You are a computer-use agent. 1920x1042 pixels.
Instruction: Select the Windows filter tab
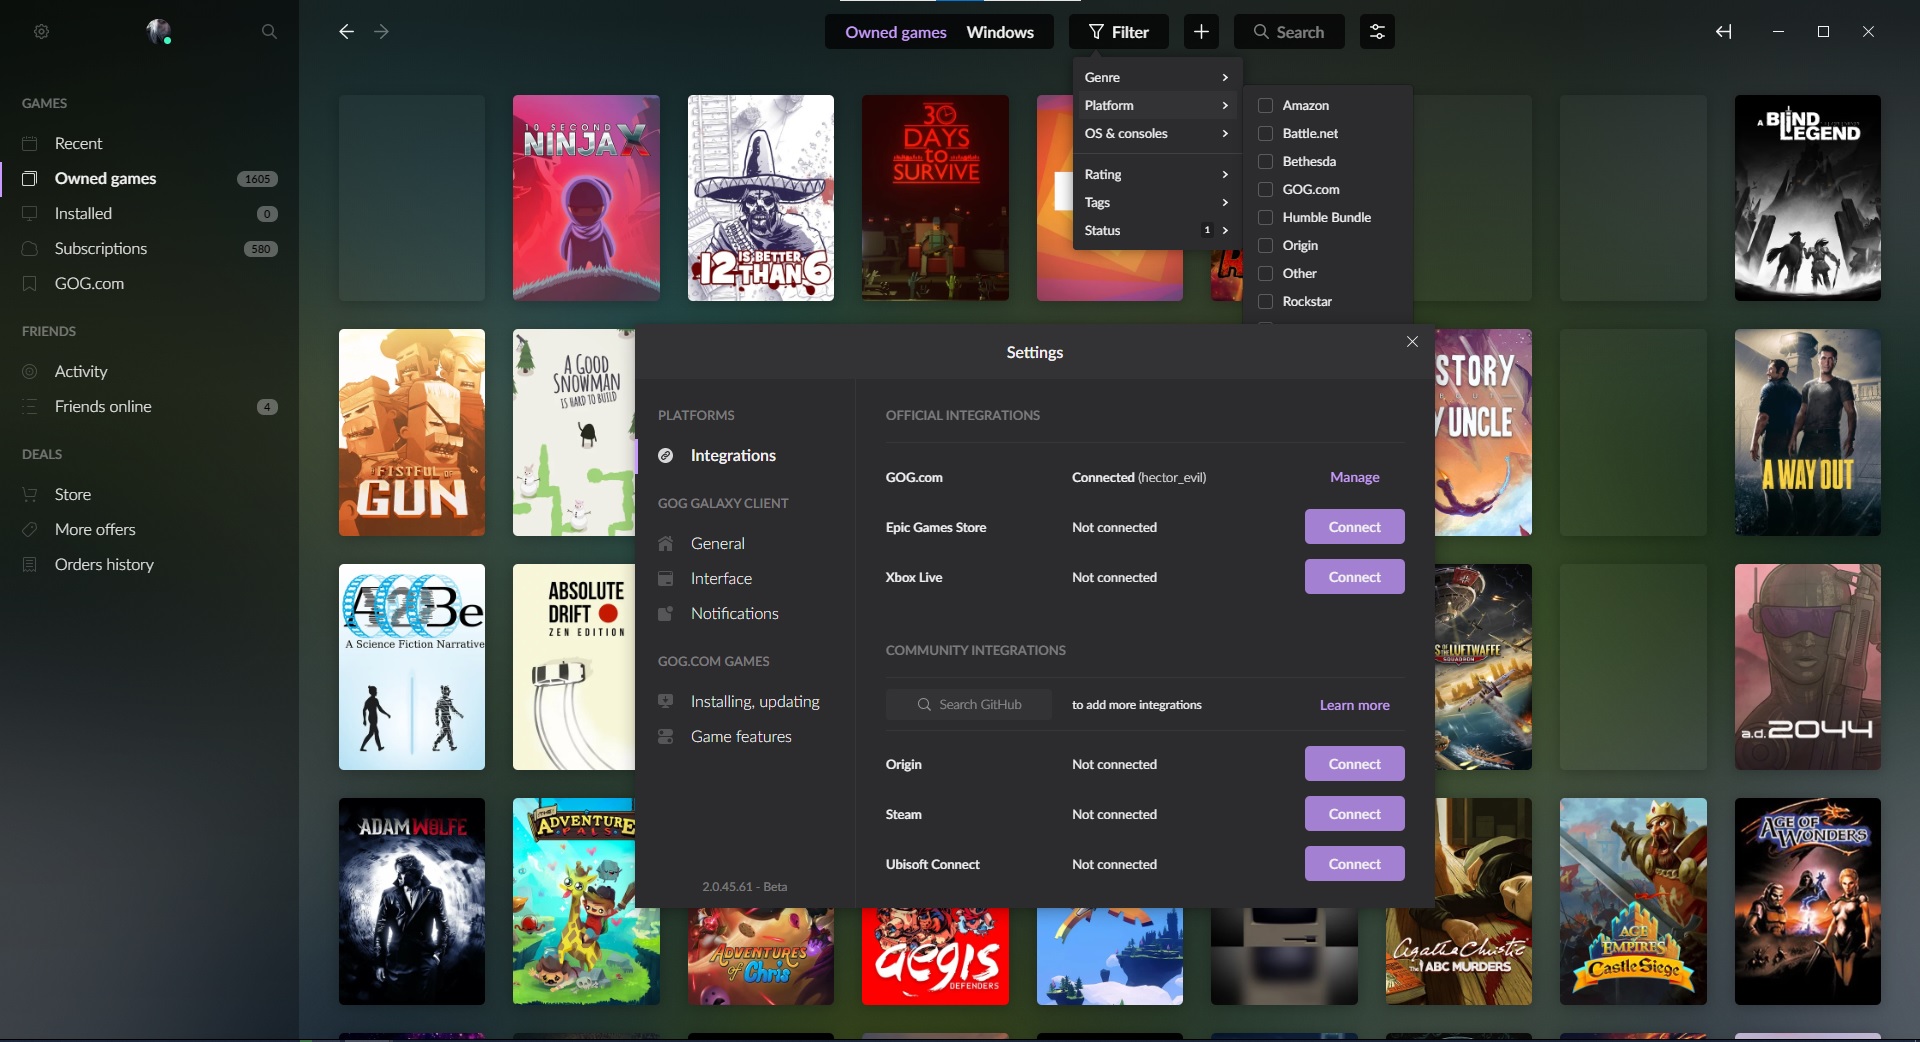click(1000, 32)
